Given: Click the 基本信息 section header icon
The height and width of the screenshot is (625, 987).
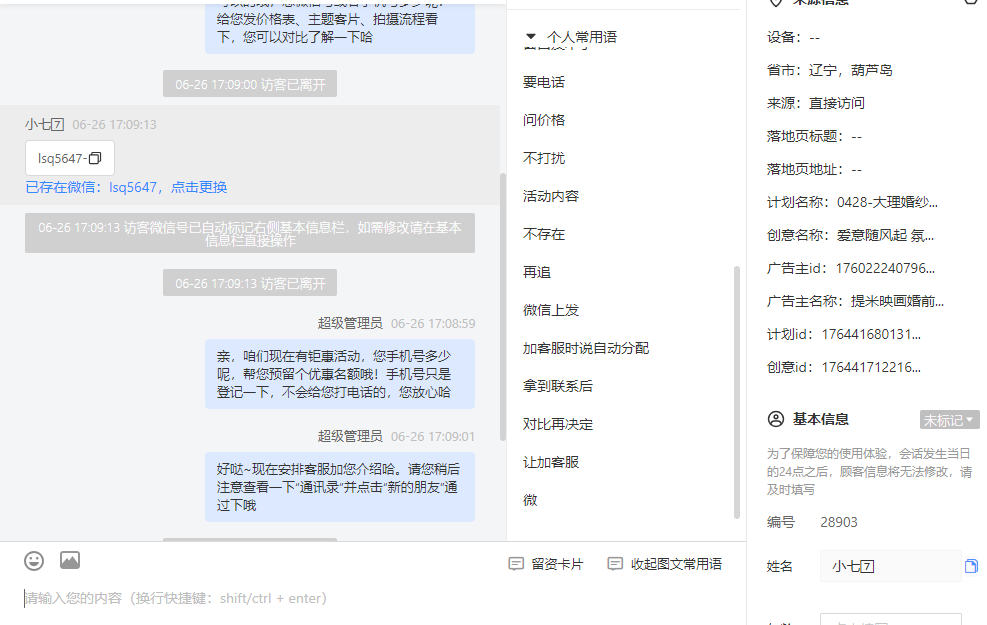Looking at the screenshot, I should point(776,419).
